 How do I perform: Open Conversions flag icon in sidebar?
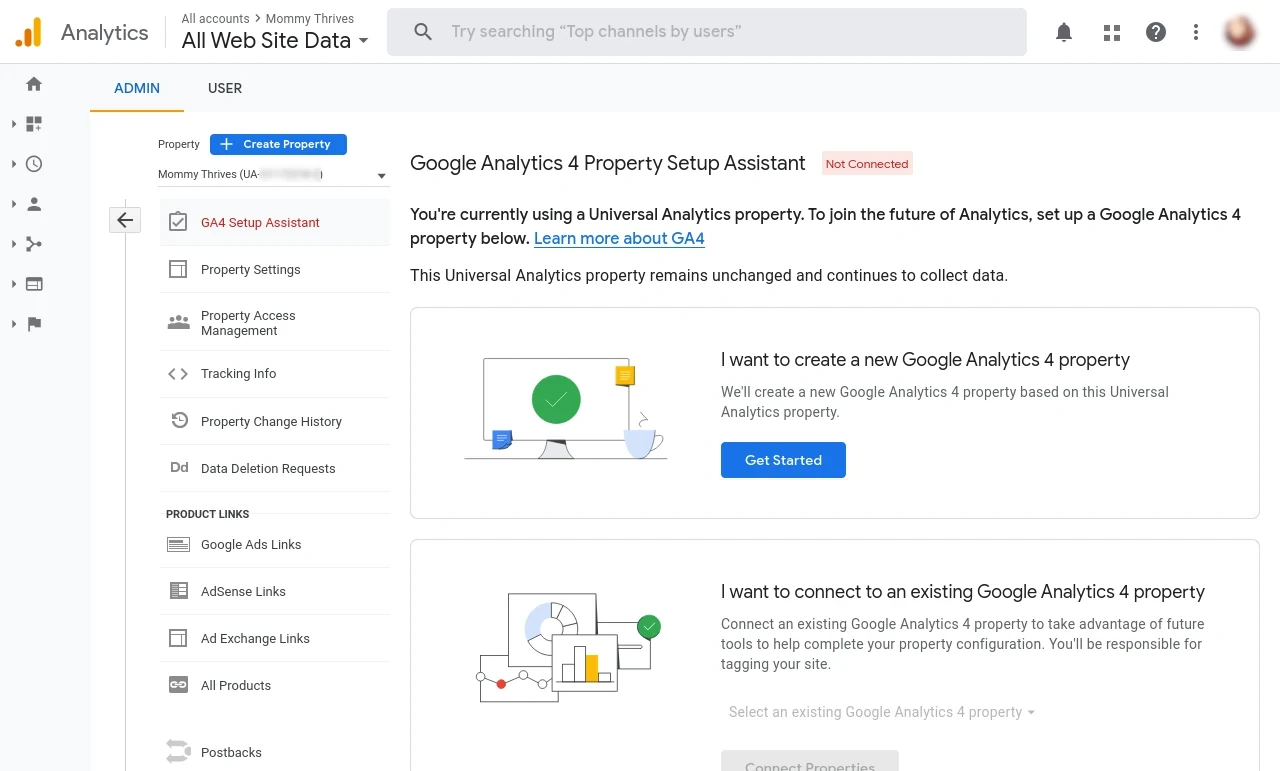click(x=34, y=324)
